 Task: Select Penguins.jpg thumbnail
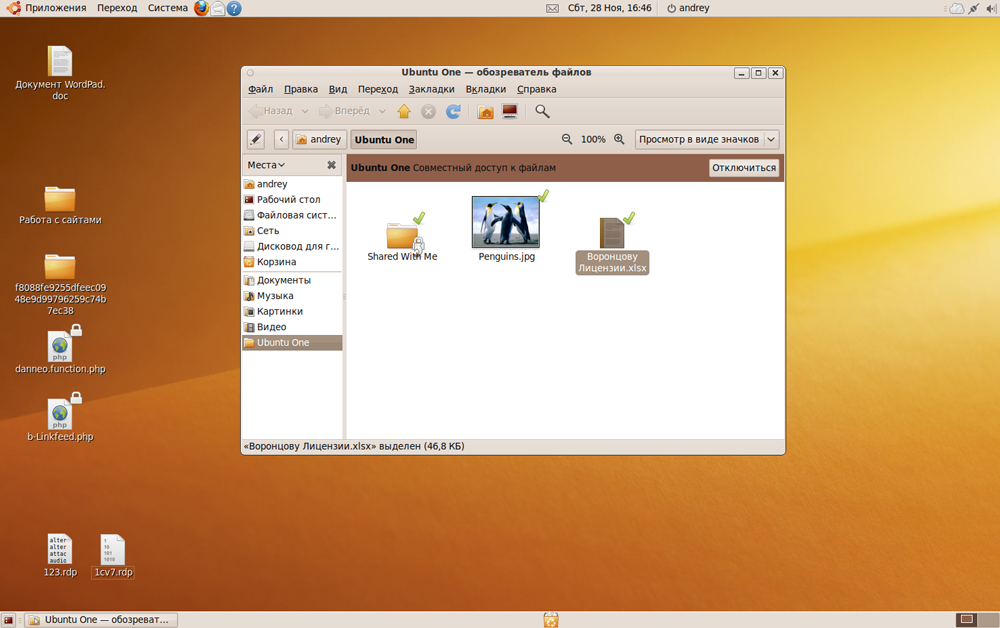(x=506, y=223)
